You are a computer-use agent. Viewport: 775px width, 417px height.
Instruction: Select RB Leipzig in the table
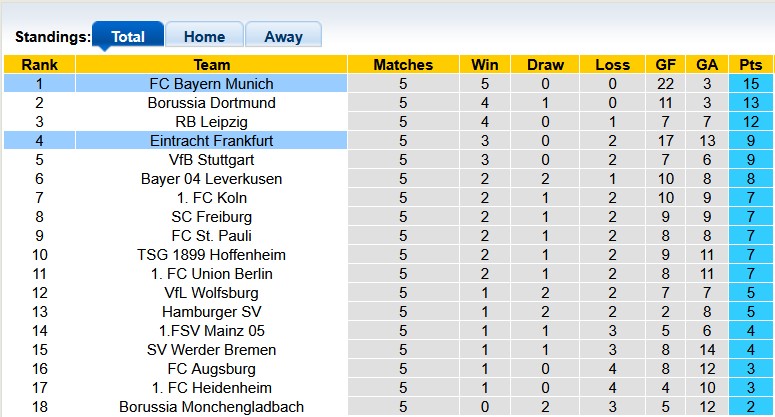211,122
